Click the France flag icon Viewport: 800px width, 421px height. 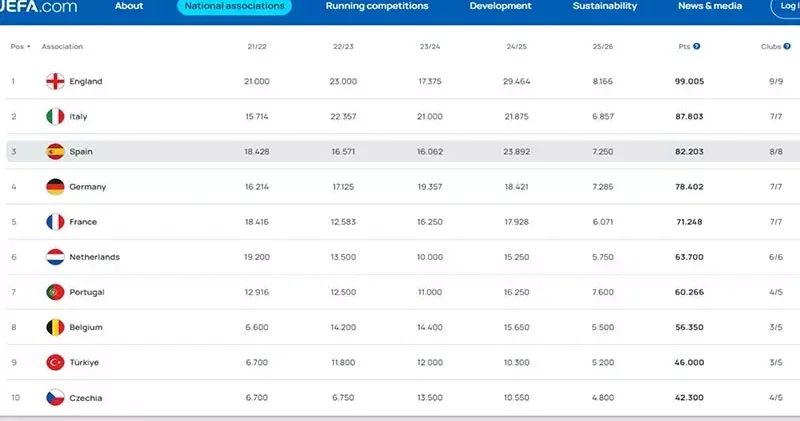coord(56,222)
